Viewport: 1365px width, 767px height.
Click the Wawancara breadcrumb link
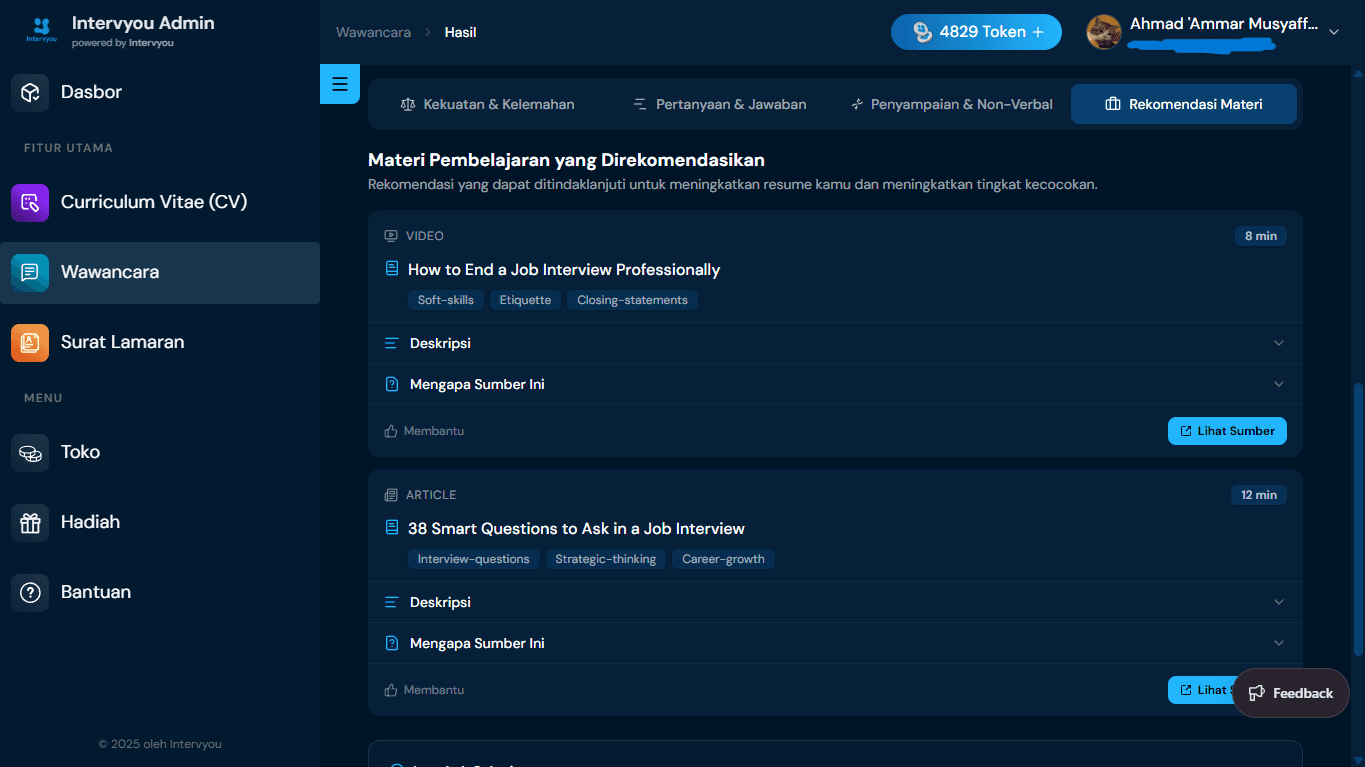pos(373,32)
